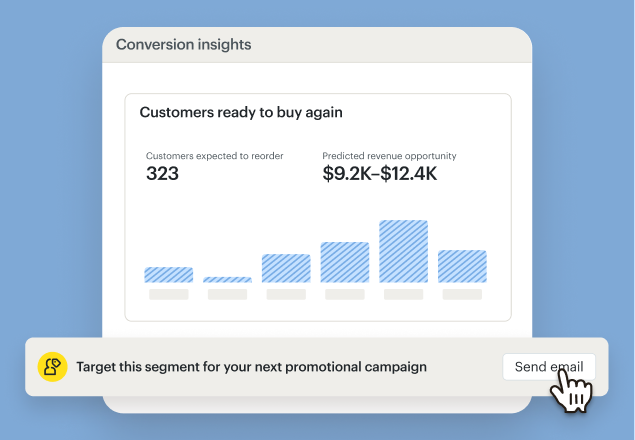
Task: Click the Customers expected to reorder label
Action: 214,156
